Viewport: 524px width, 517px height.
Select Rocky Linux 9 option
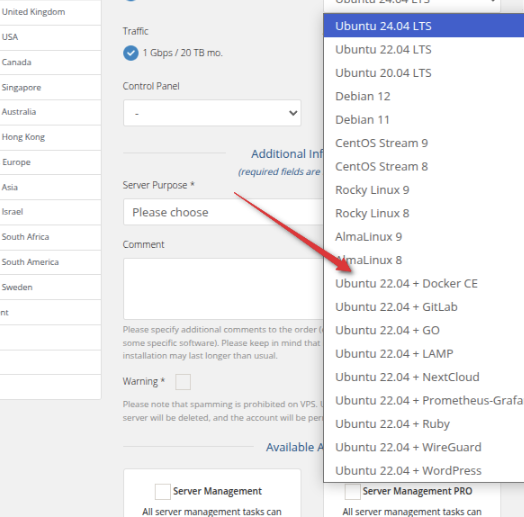424,190
